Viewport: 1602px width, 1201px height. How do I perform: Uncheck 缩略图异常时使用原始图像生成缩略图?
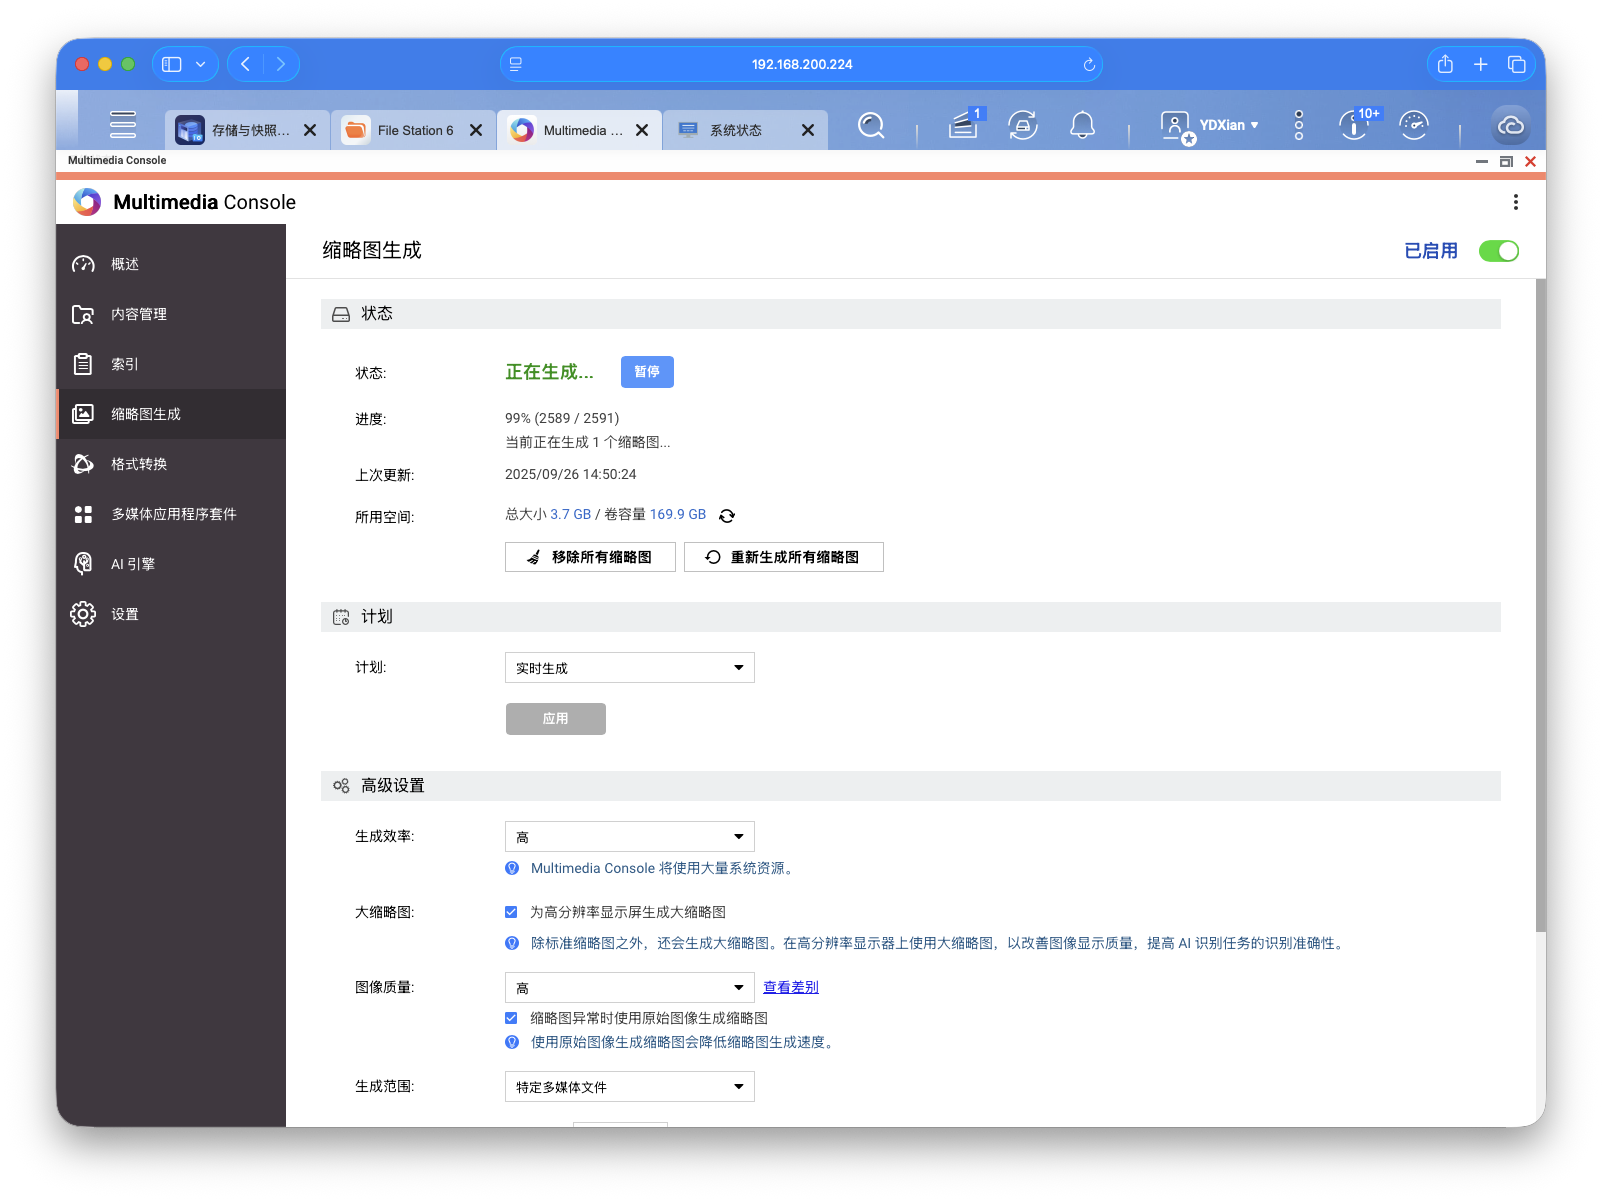[x=512, y=1017]
